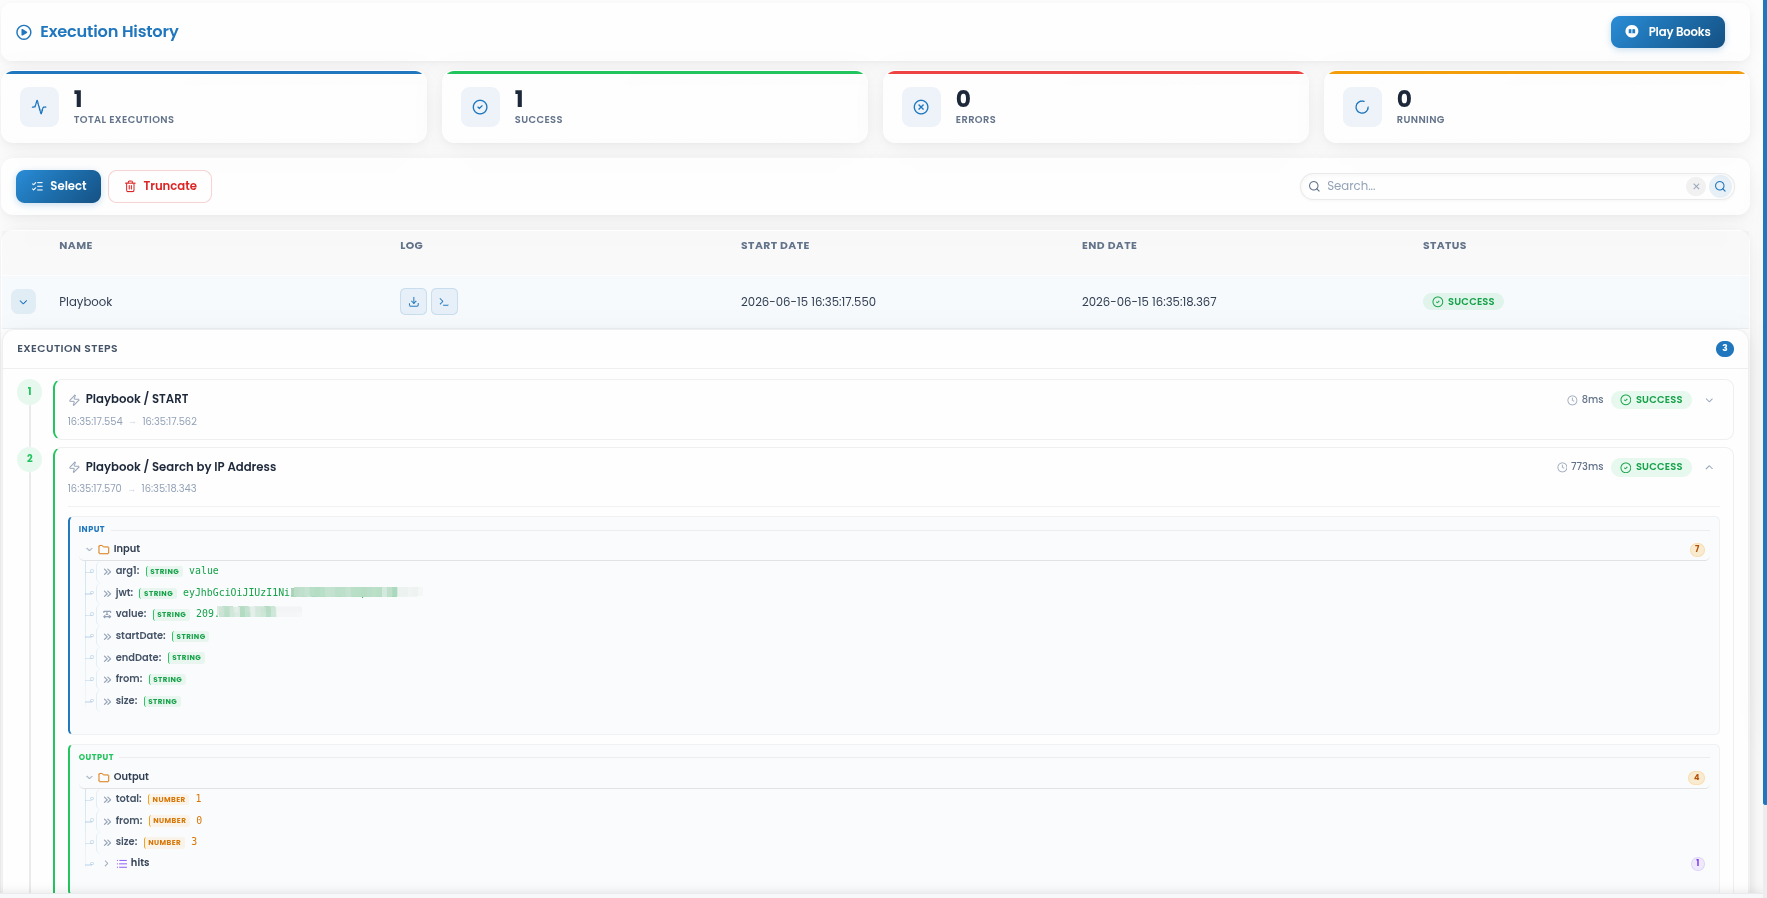Screen dimensions: 1767x898
Task: Click the total output row chevron icon
Action: click(107, 799)
